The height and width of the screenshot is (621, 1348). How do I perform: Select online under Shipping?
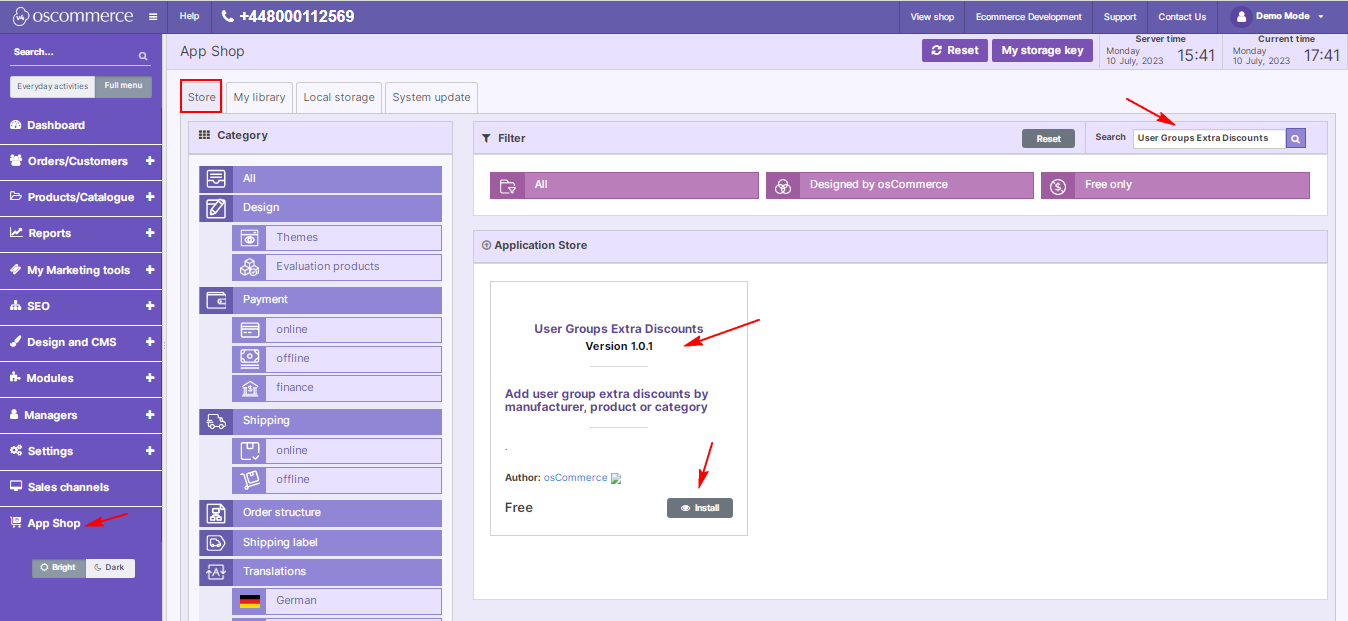coord(337,451)
